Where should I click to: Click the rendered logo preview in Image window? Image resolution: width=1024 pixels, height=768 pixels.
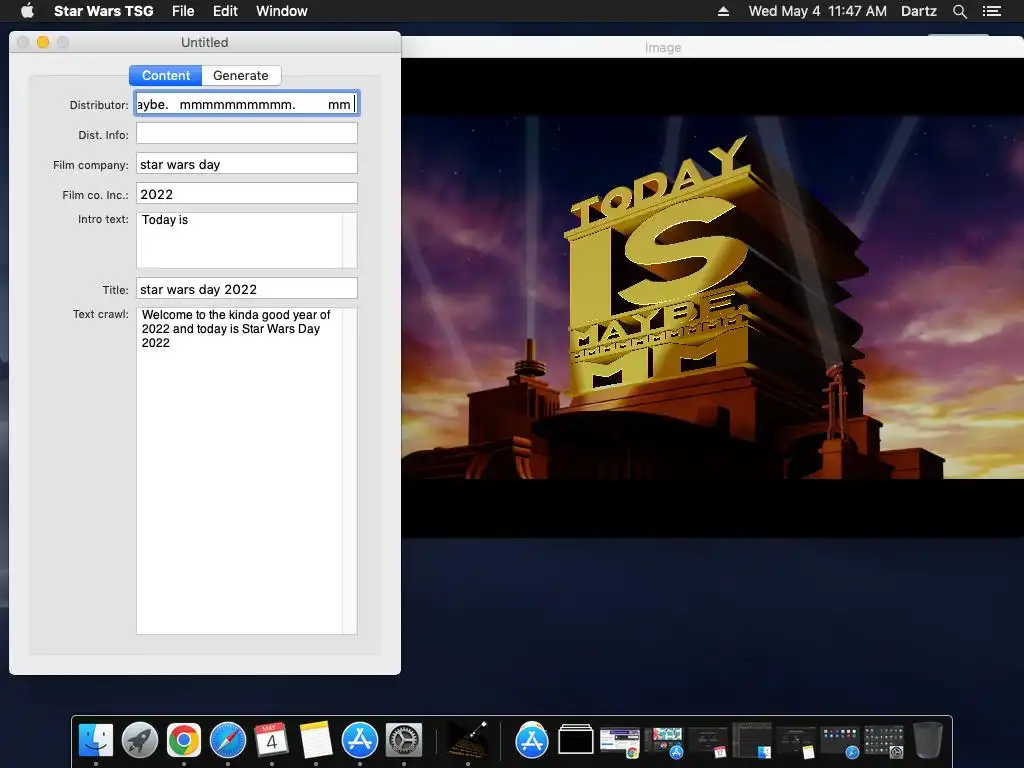712,298
